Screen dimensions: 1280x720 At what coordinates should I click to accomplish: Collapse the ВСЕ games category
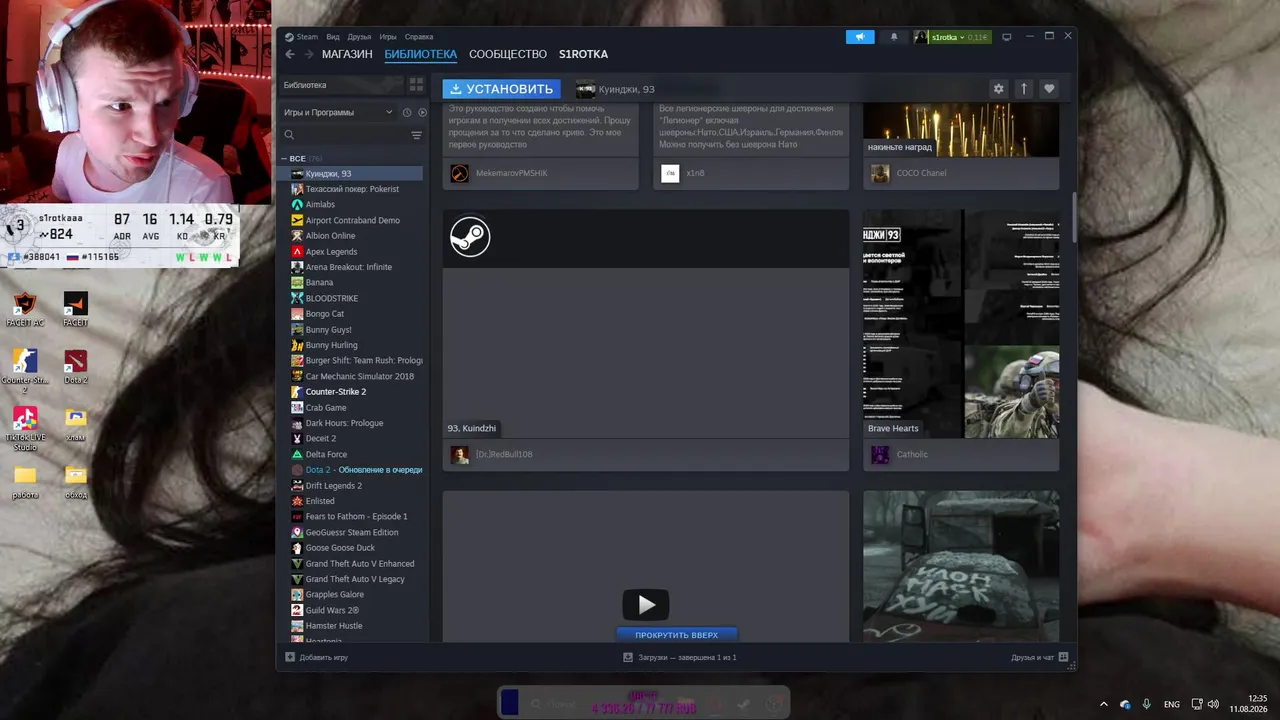tap(286, 158)
